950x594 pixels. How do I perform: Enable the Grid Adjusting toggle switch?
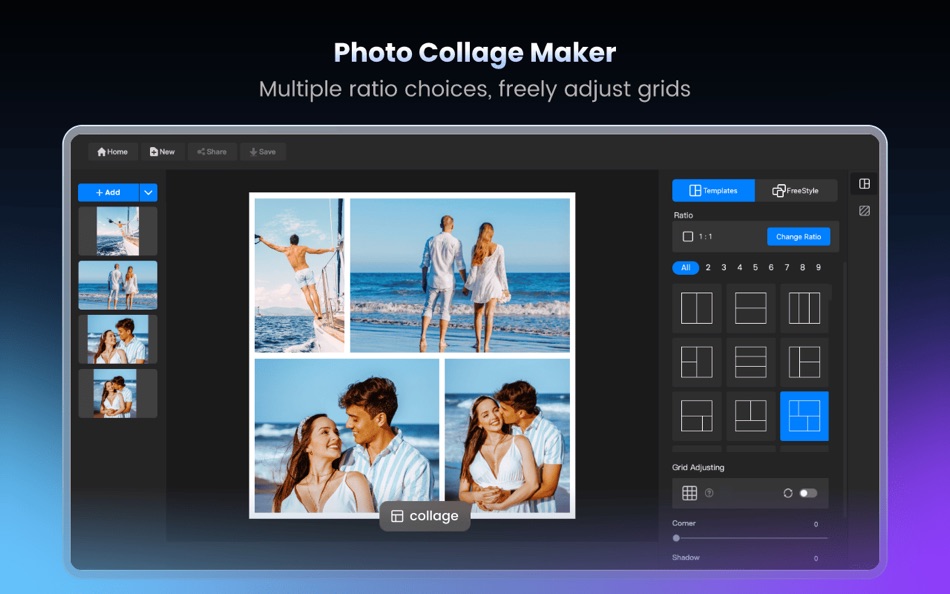point(809,492)
